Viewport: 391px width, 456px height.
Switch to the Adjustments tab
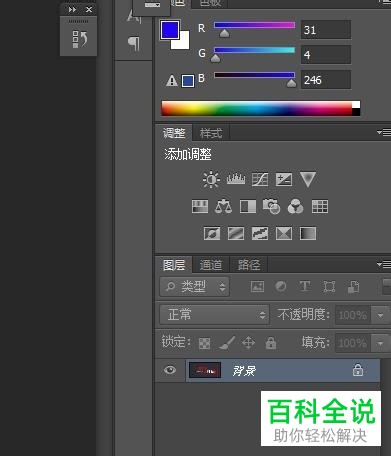click(x=174, y=133)
